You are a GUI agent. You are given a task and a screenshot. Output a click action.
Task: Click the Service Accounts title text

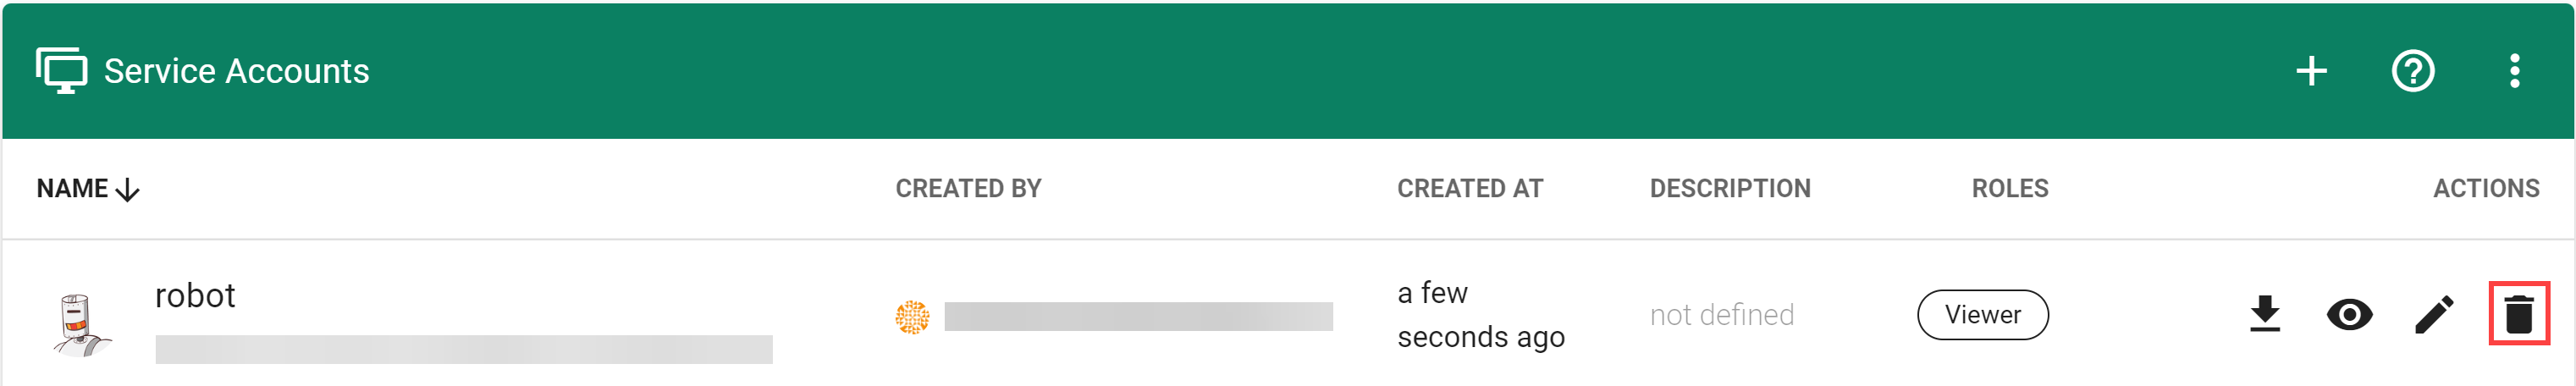click(x=236, y=71)
